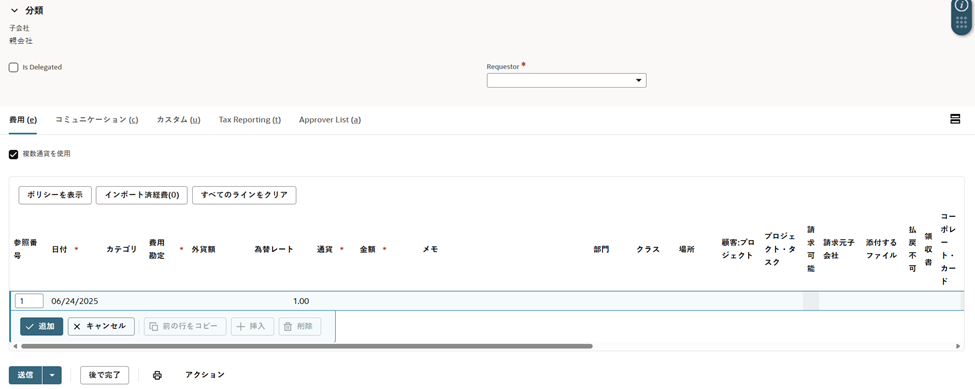Open the カスタム tab
975x389 pixels.
178,120
